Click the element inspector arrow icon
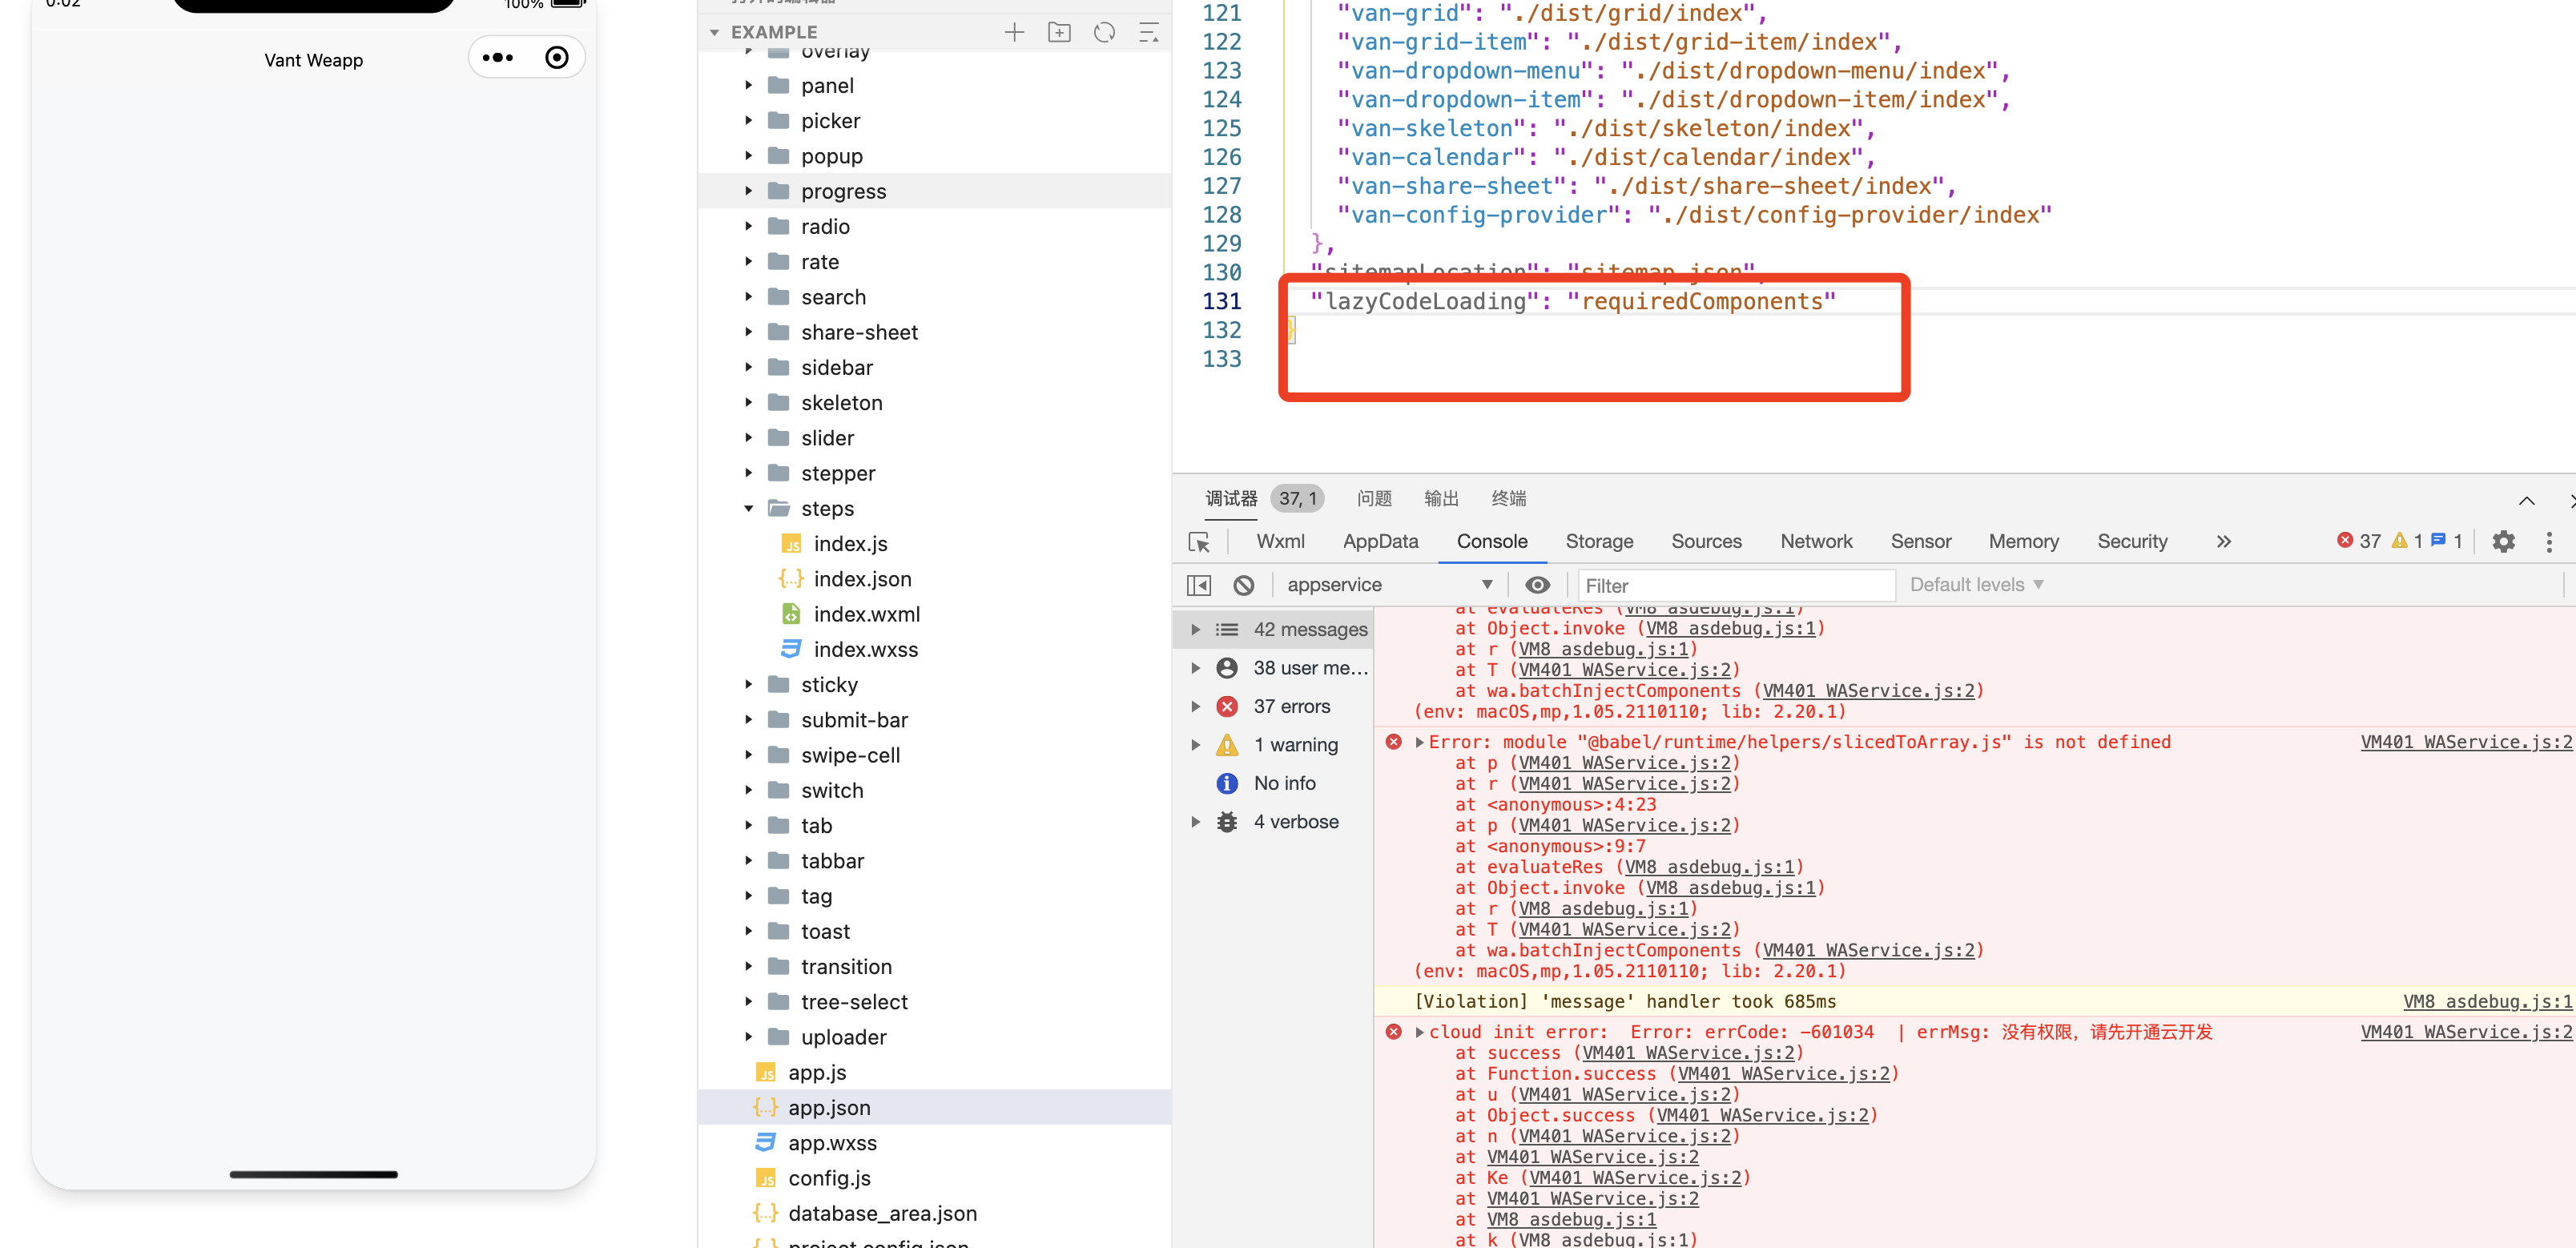Image resolution: width=2576 pixels, height=1248 pixels. tap(1199, 542)
